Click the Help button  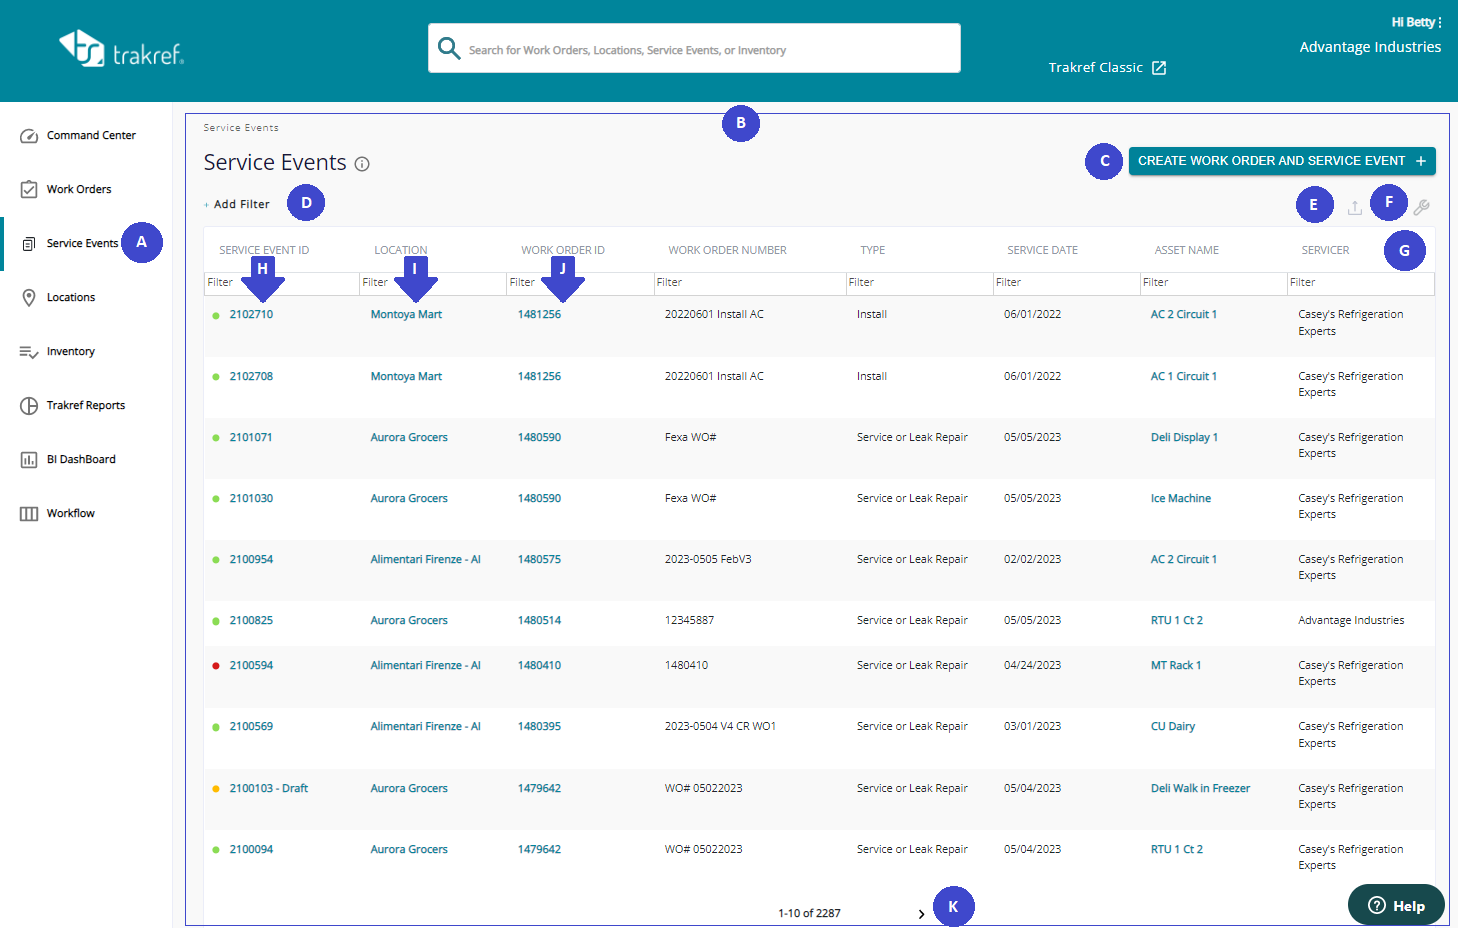[1396, 905]
